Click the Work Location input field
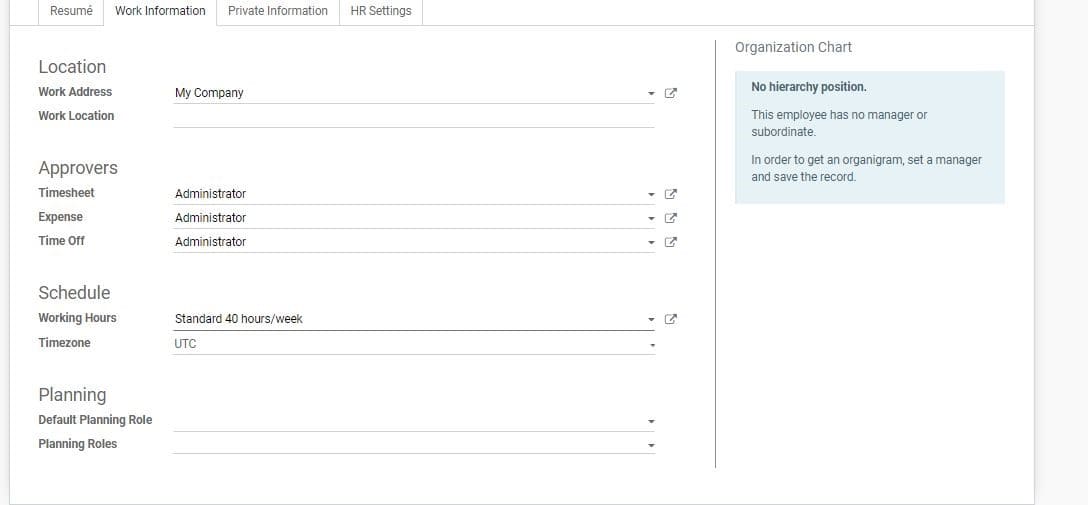Viewport: 1088px width, 505px height. point(413,116)
